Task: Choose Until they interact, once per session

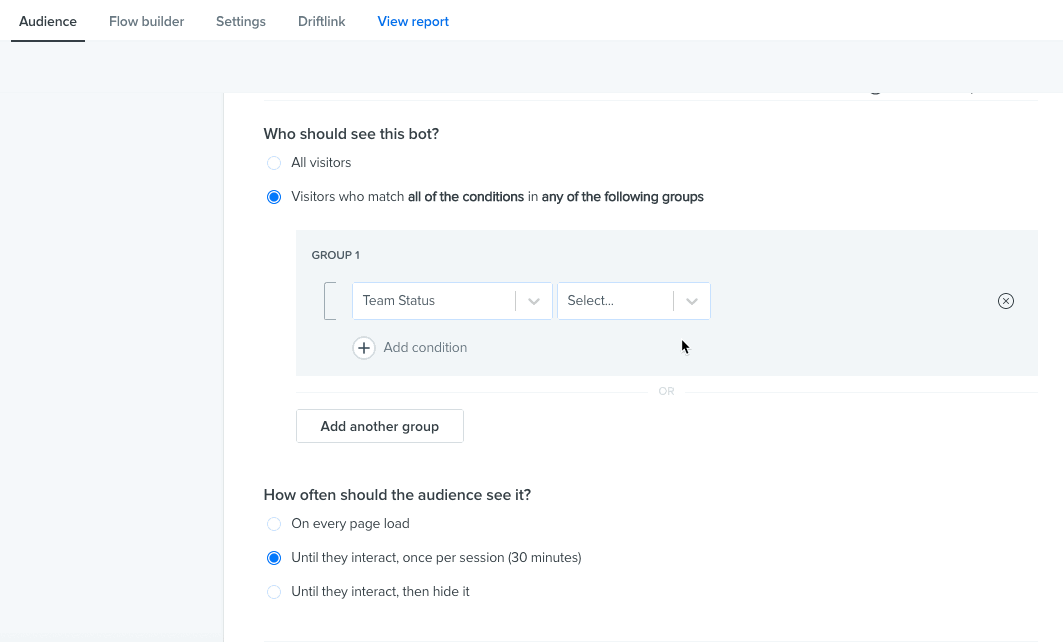Action: click(274, 558)
